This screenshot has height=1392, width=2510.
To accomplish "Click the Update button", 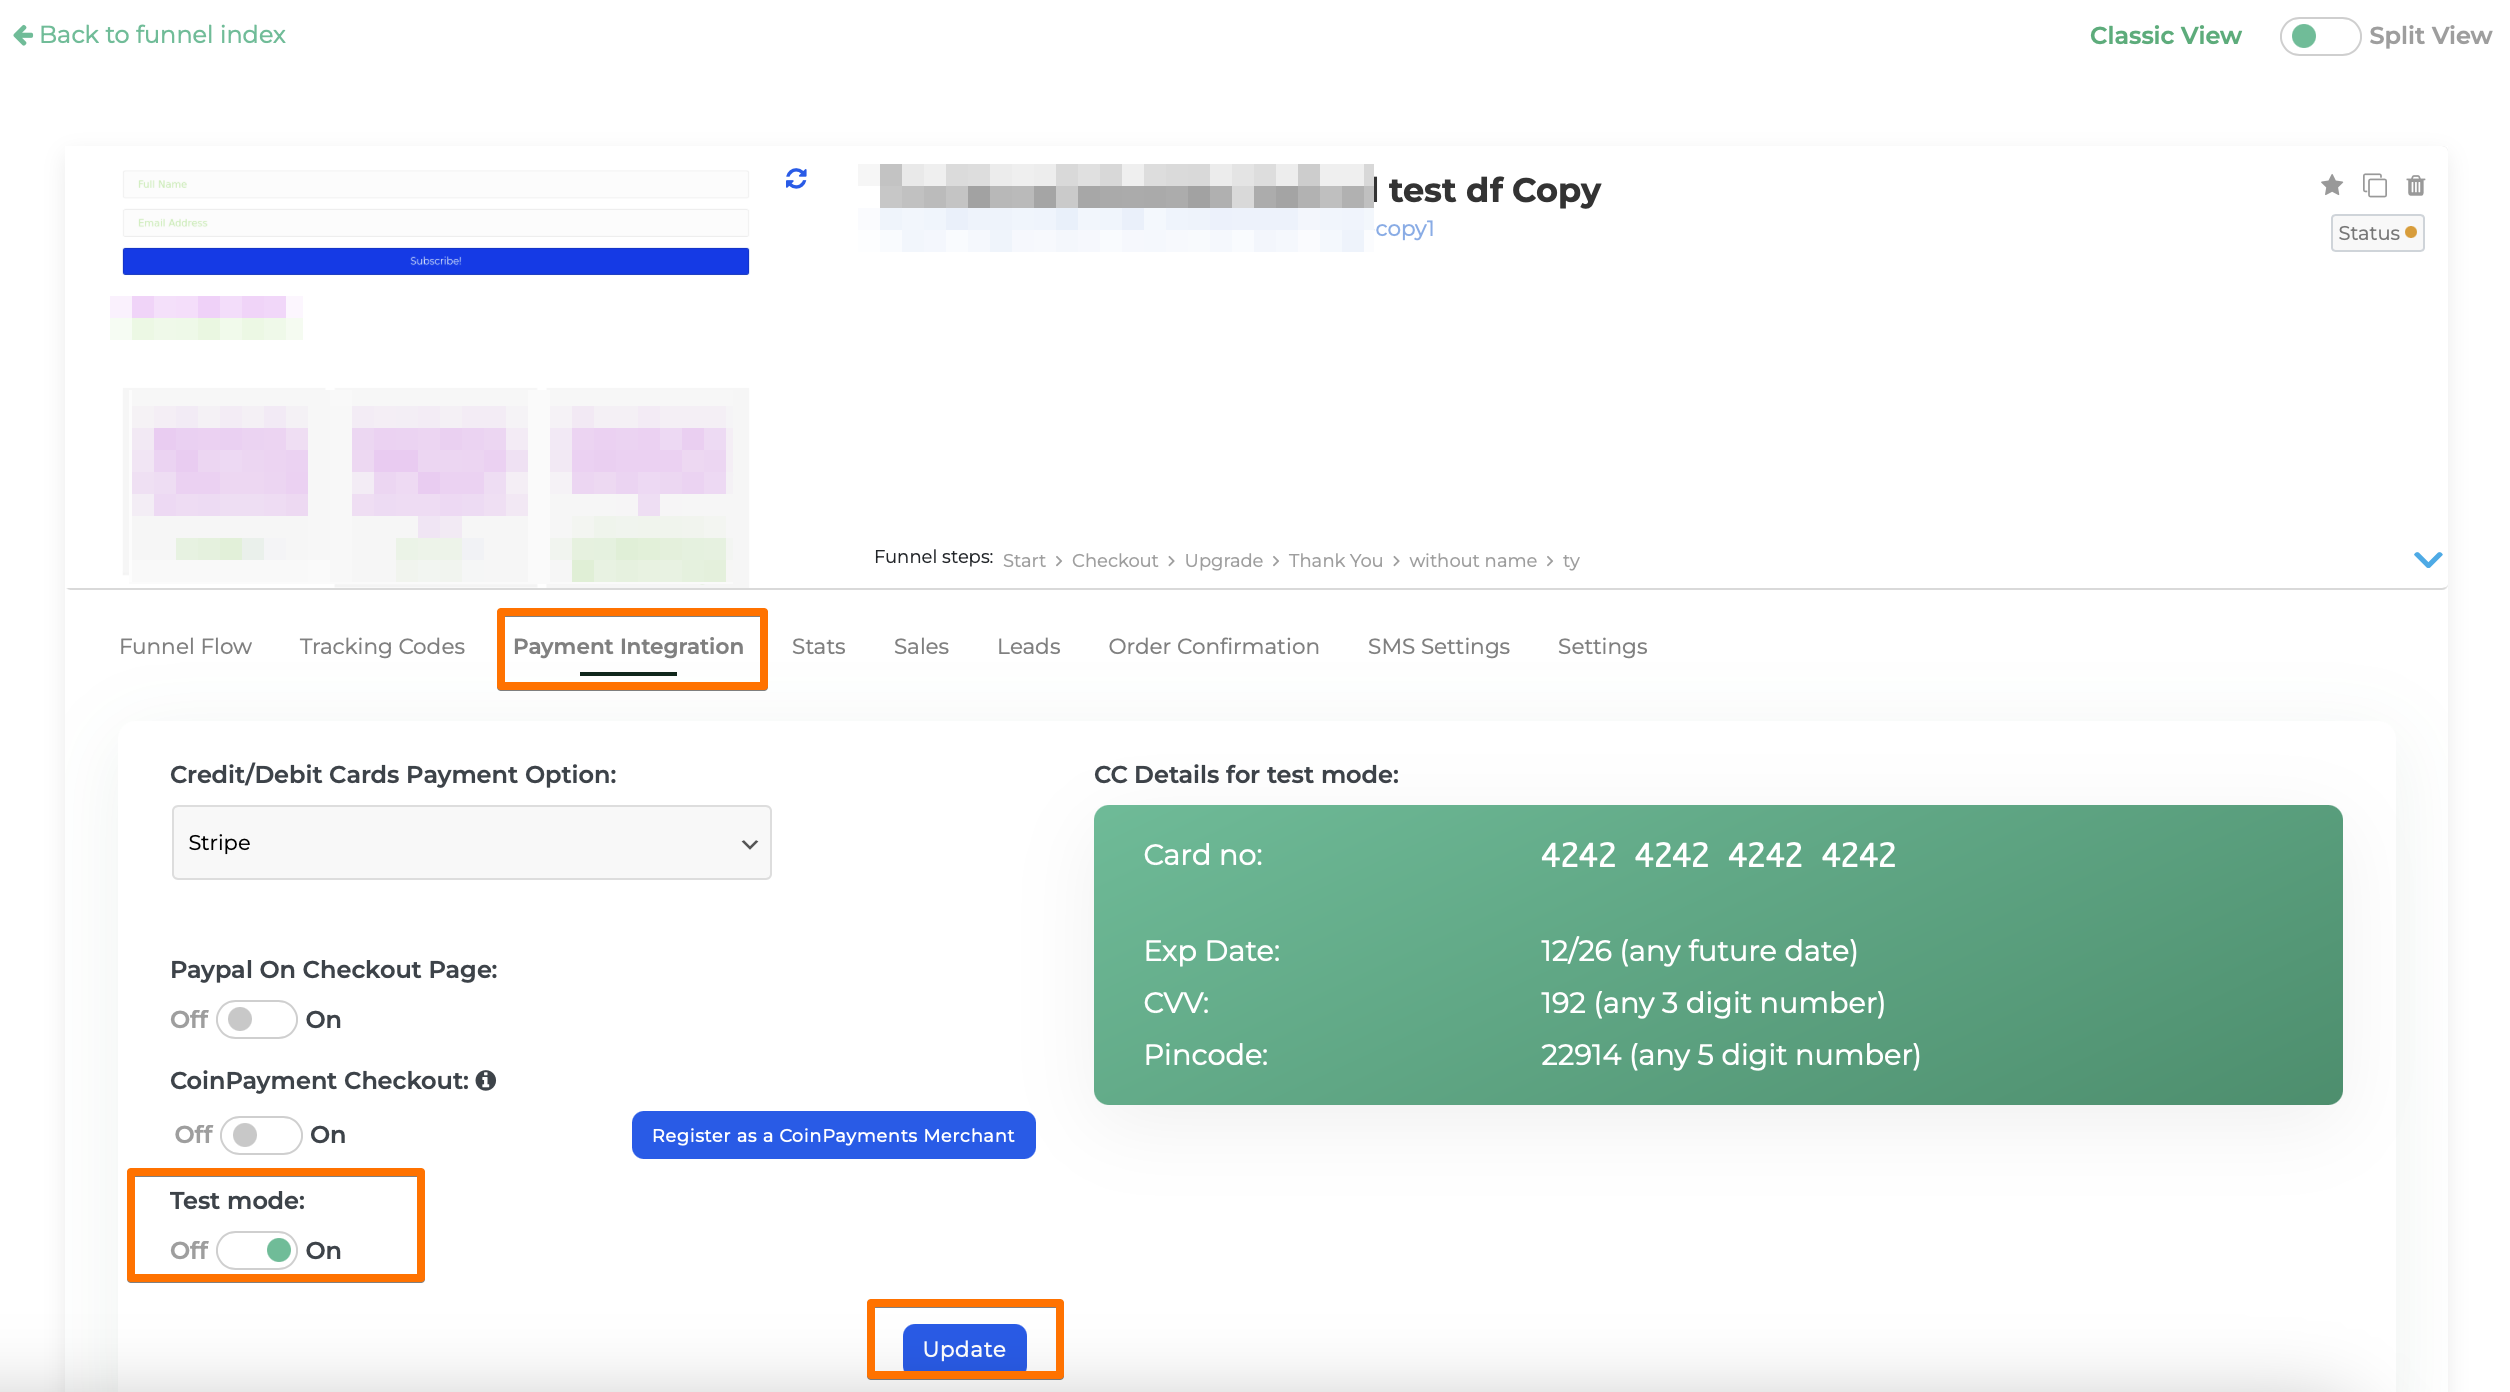I will coord(964,1348).
